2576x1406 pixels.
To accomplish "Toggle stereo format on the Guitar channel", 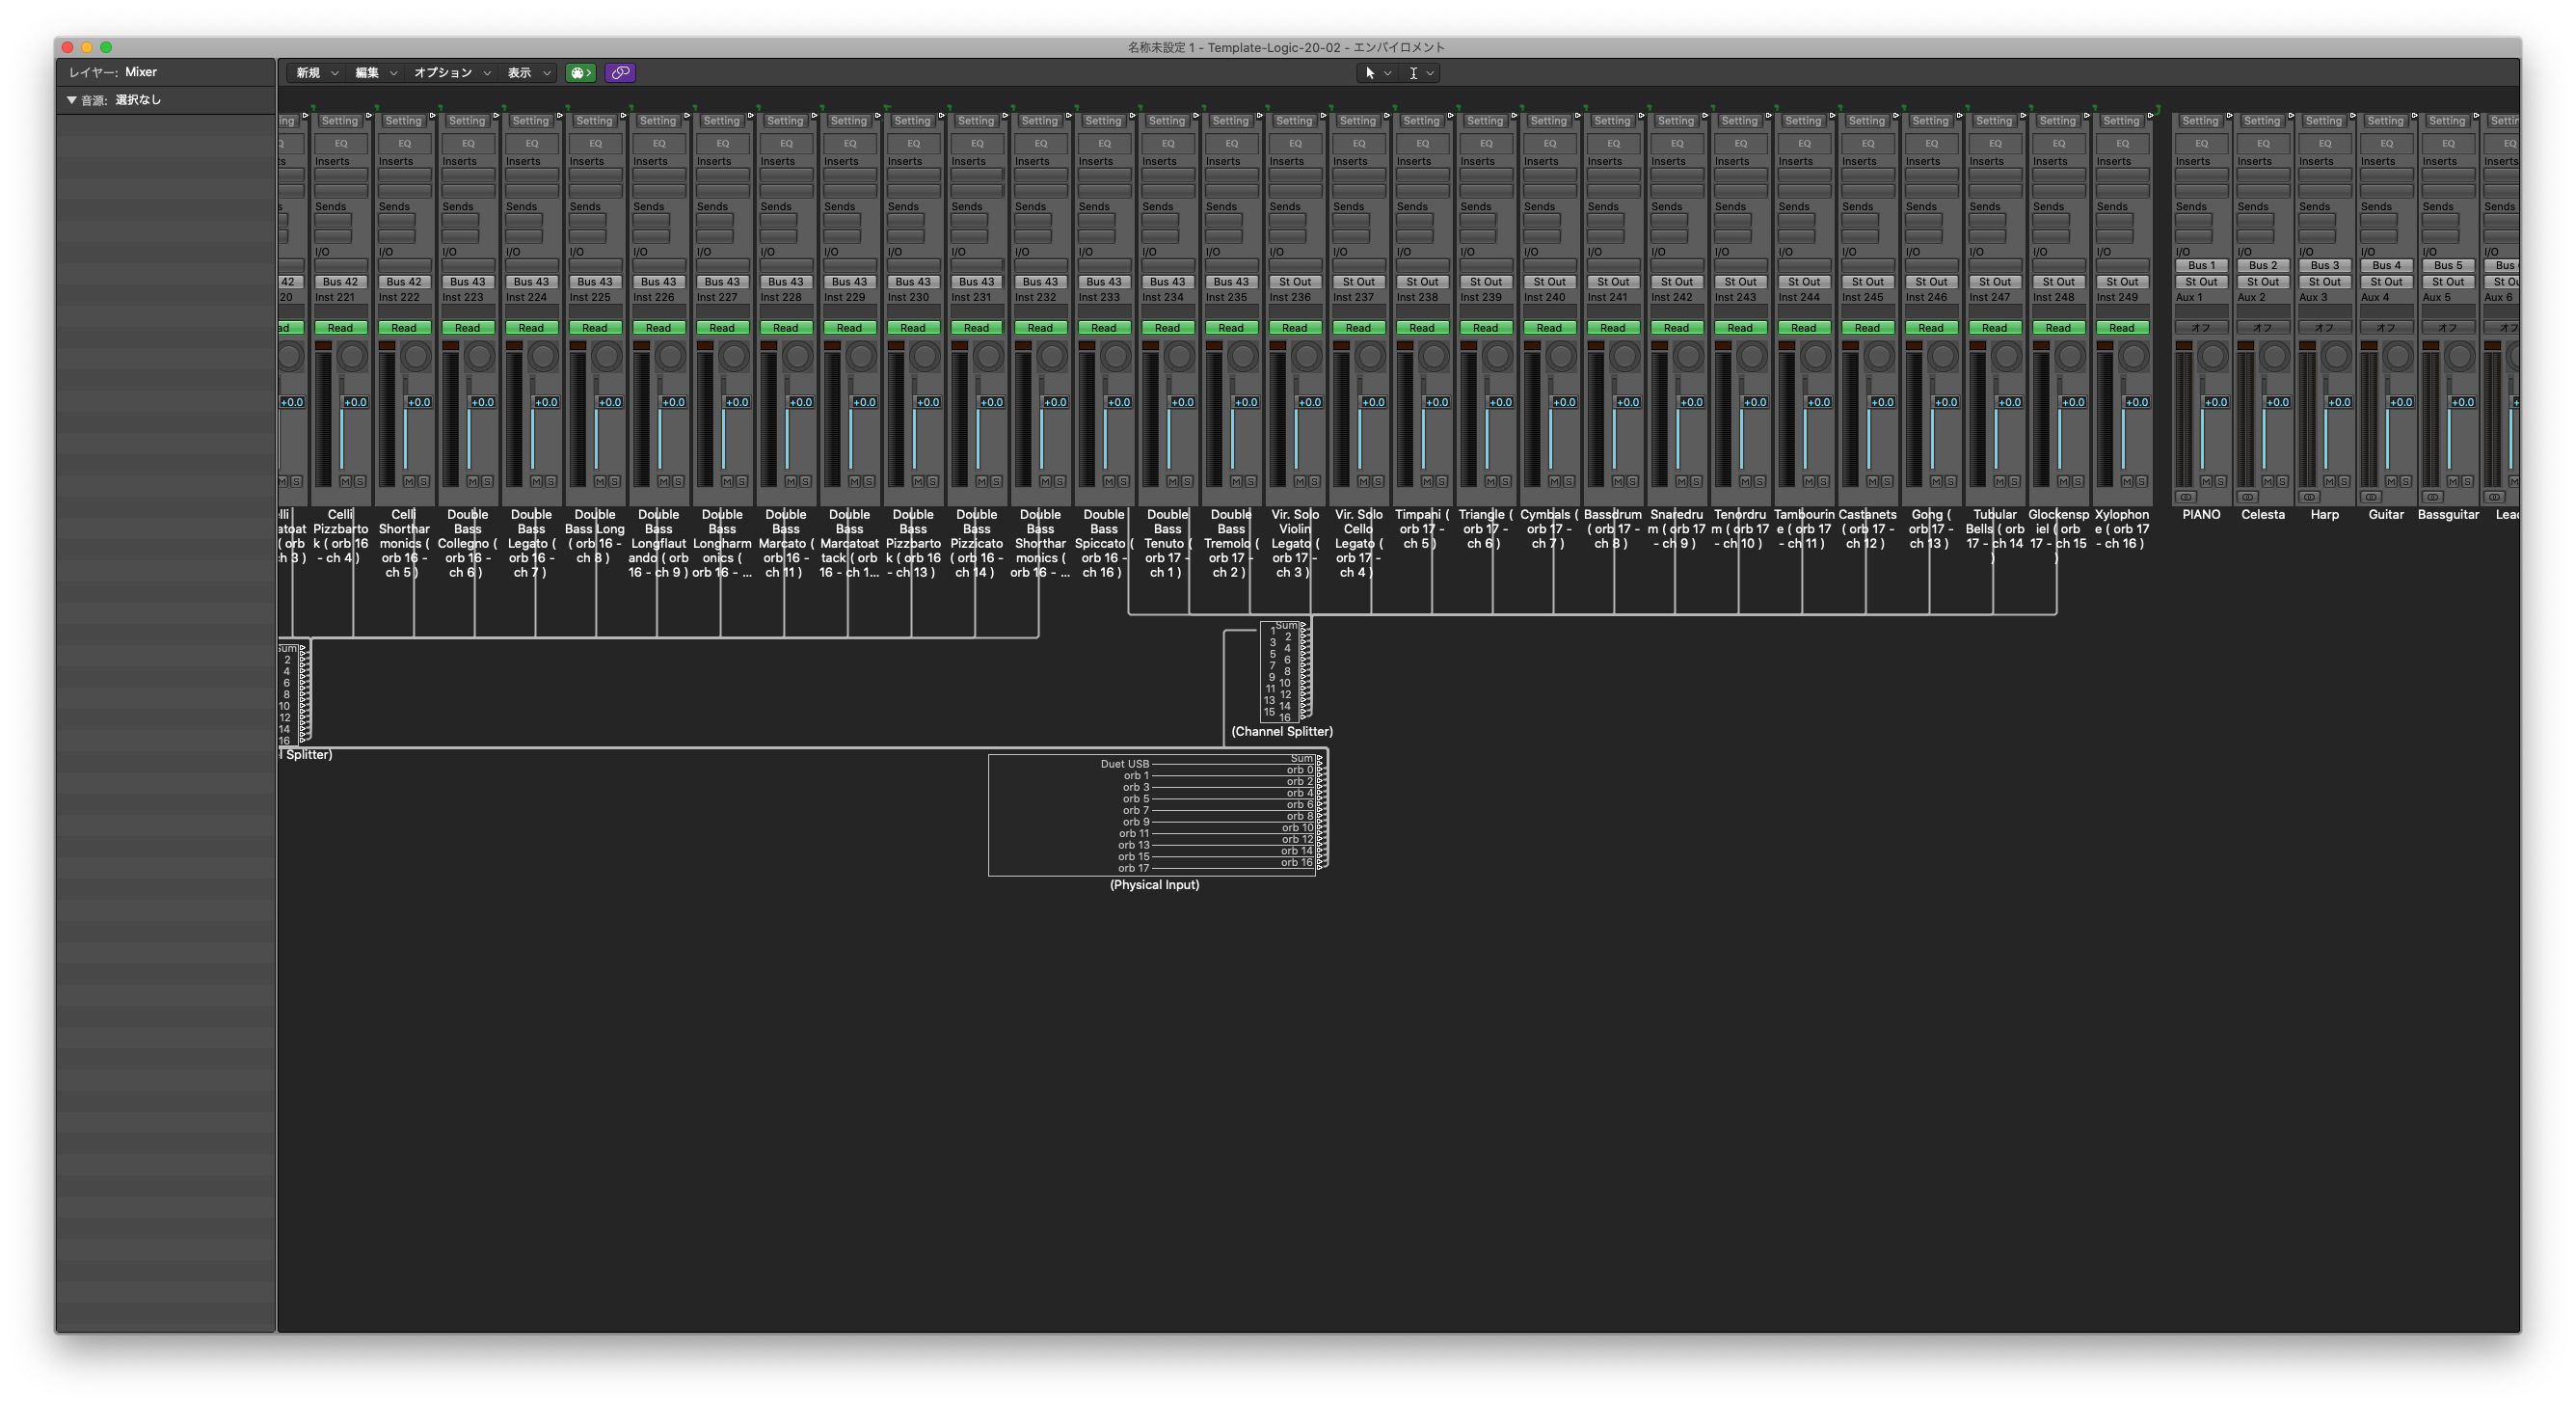I will 2371,497.
